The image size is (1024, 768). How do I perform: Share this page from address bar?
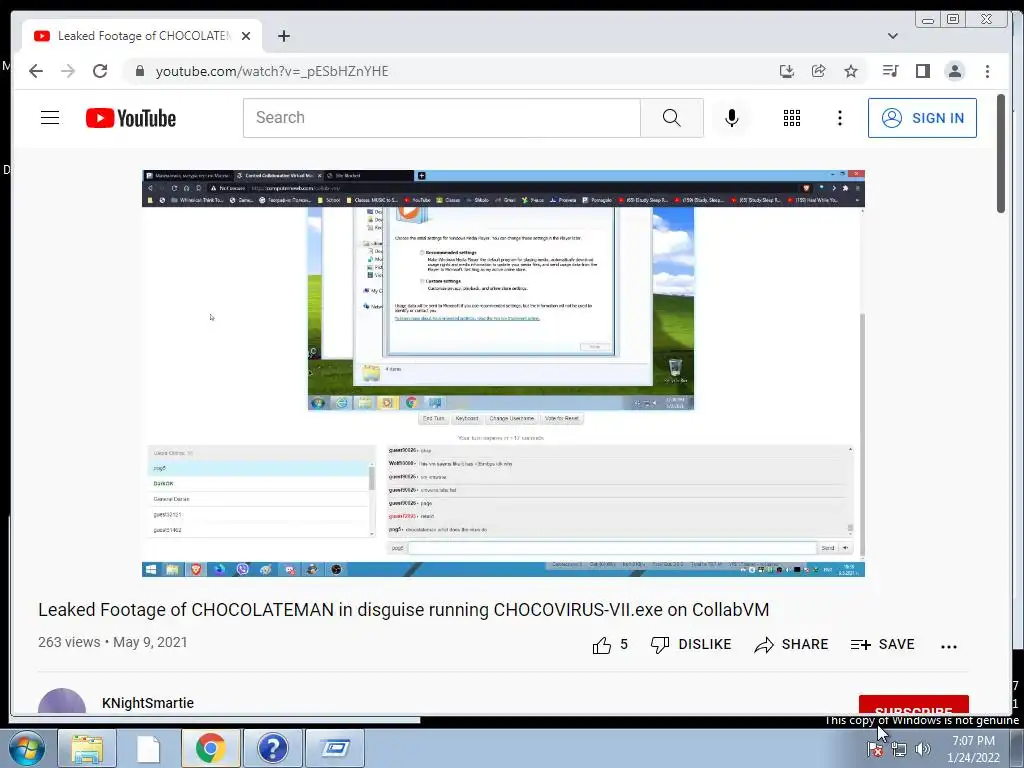pyautogui.click(x=818, y=71)
